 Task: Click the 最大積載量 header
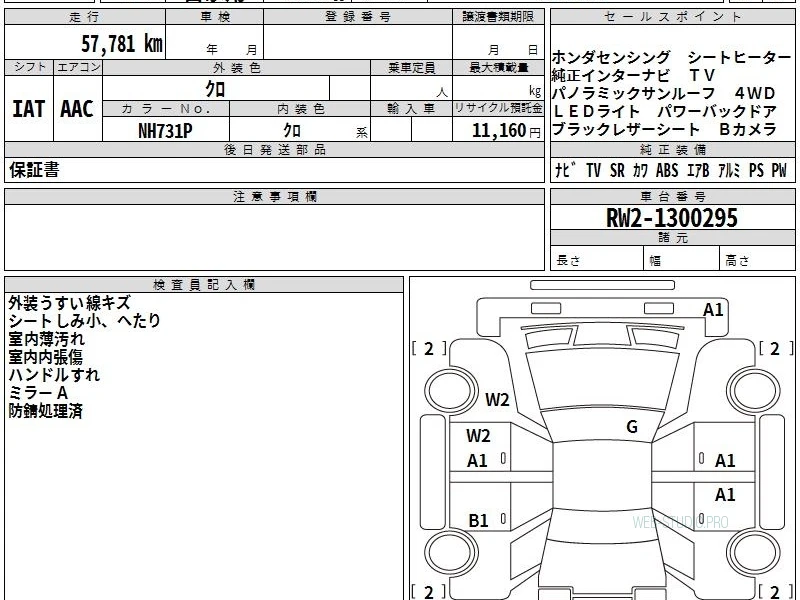pos(498,68)
